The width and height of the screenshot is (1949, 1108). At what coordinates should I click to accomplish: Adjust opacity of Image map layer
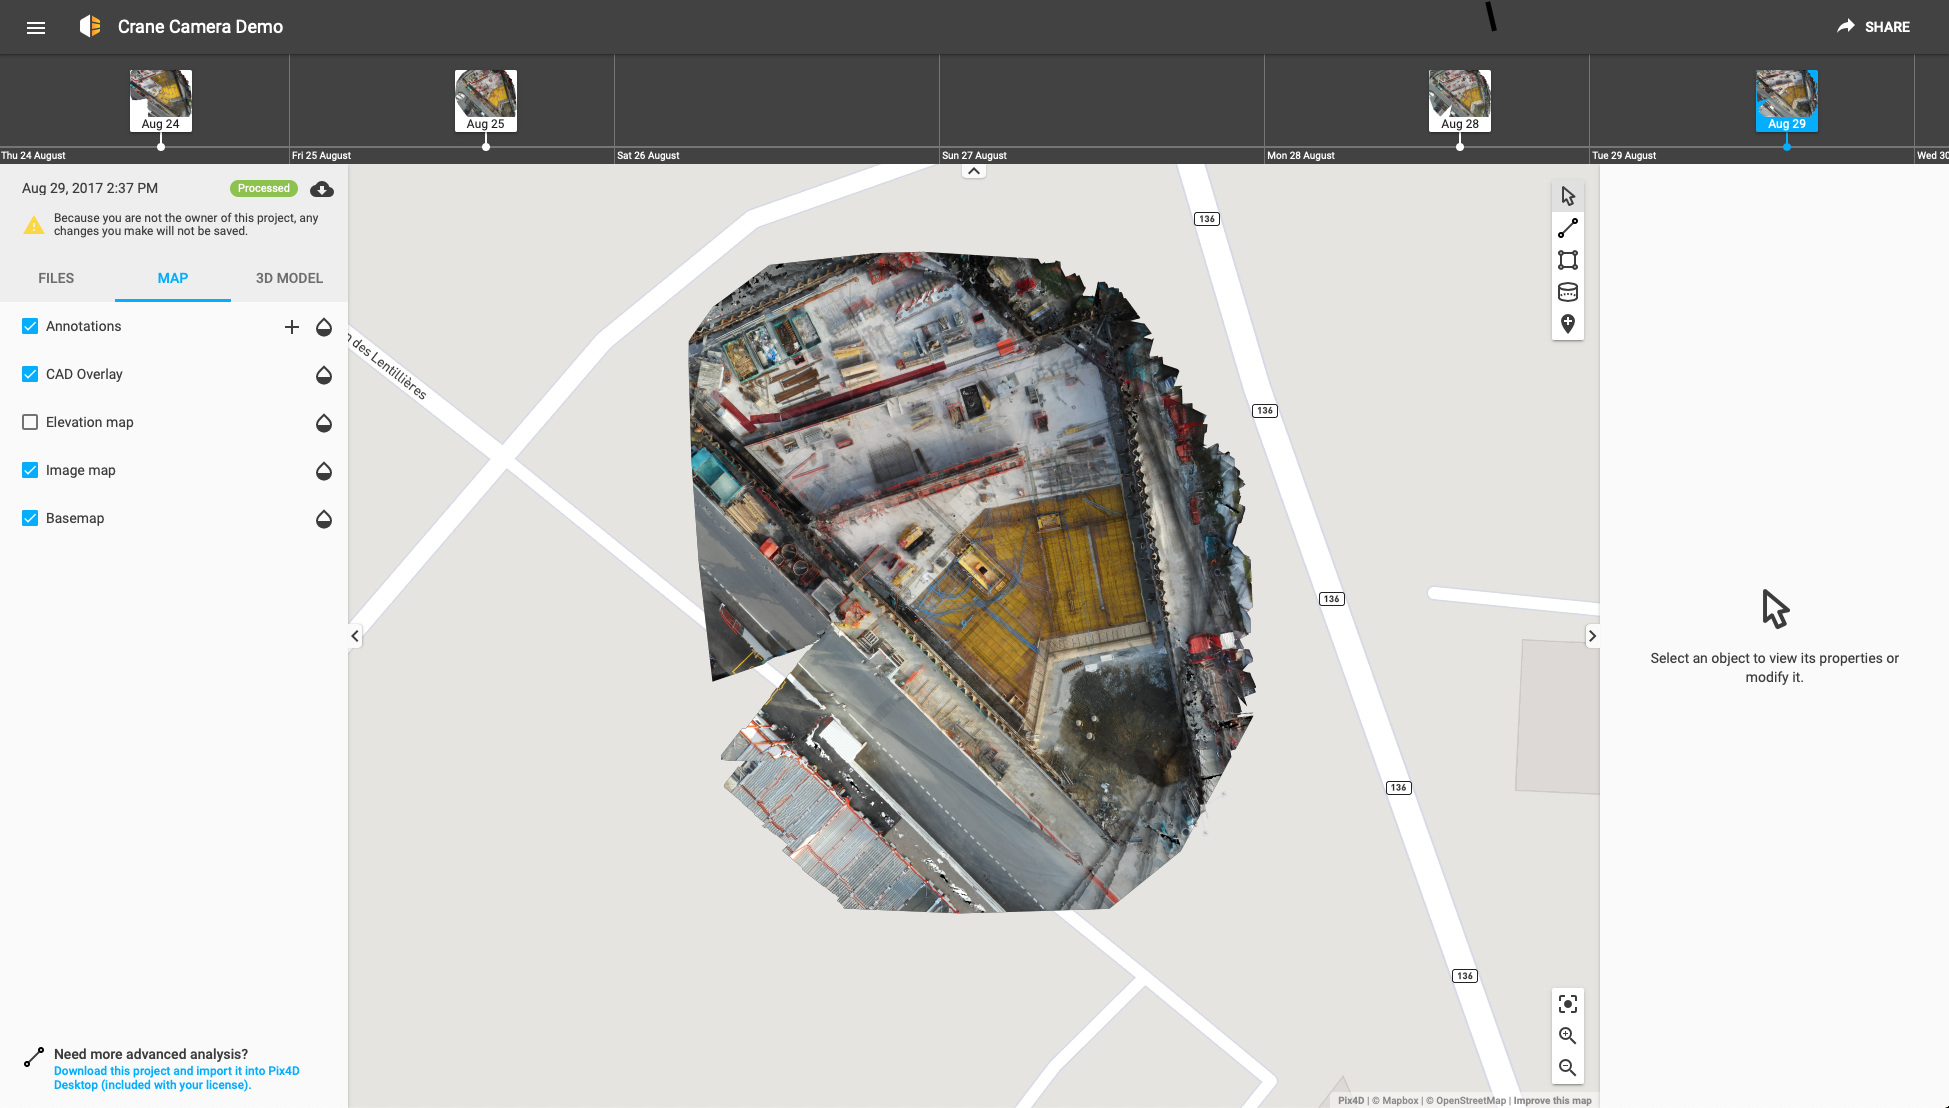(324, 471)
